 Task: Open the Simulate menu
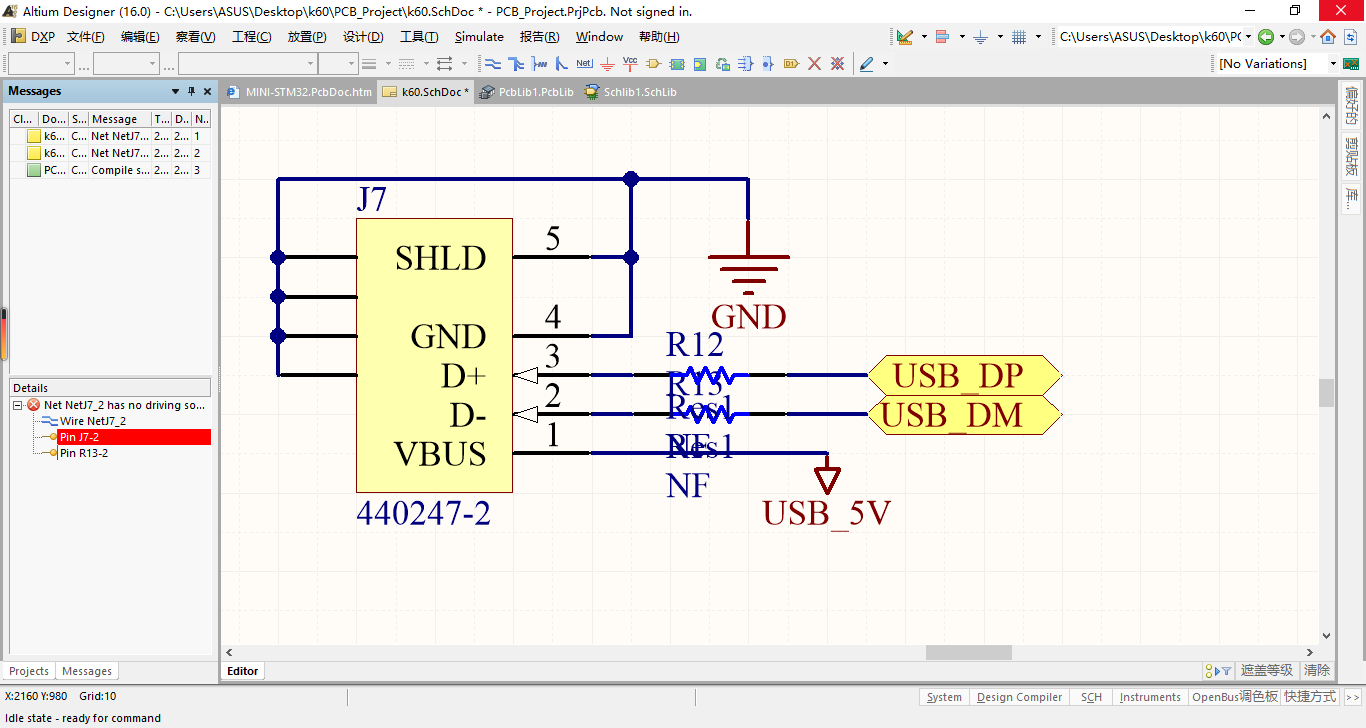[479, 37]
